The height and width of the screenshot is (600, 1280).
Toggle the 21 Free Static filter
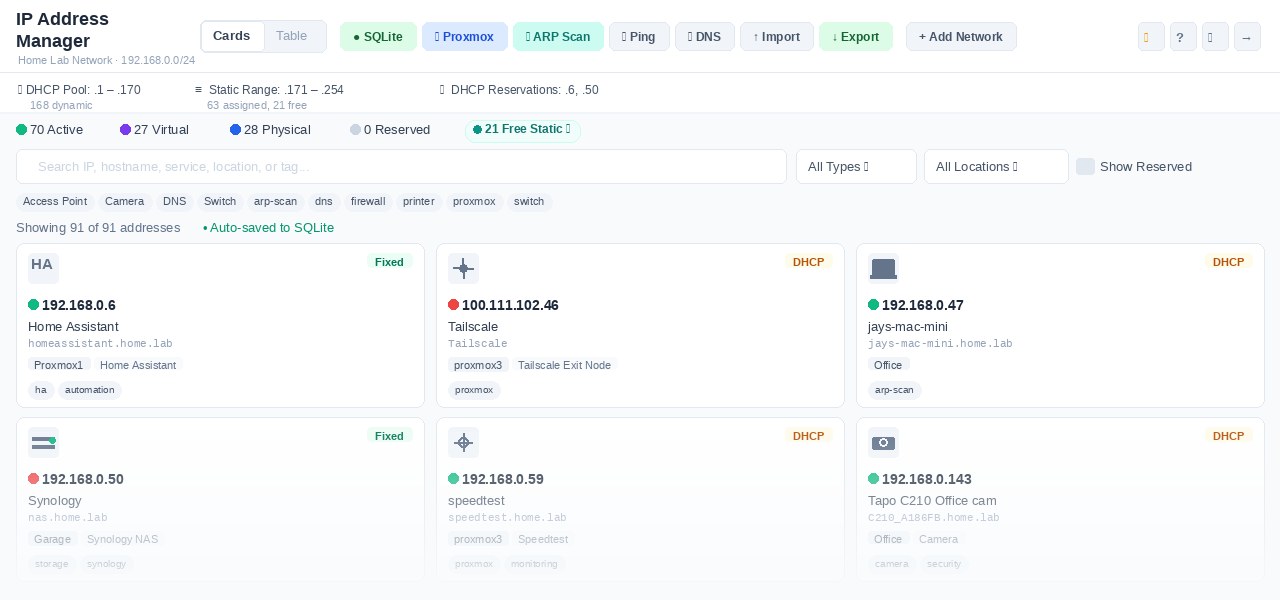click(523, 130)
